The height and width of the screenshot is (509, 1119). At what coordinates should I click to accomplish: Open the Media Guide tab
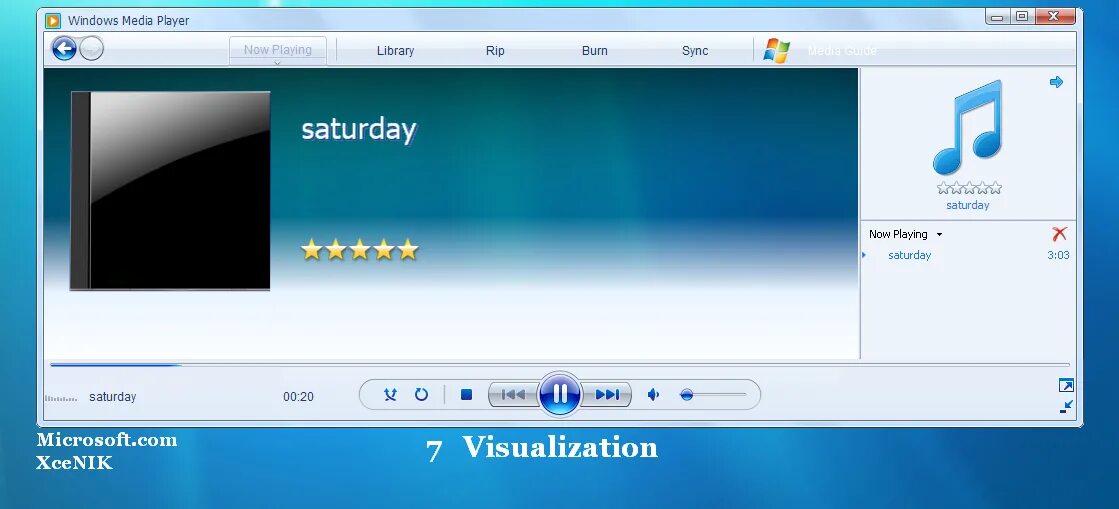pyautogui.click(x=842, y=51)
